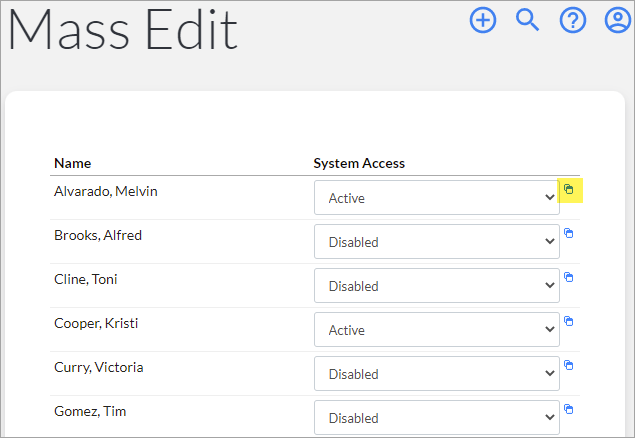Image resolution: width=635 pixels, height=438 pixels.
Task: Select the name Curry, Victoria
Action: pos(98,367)
